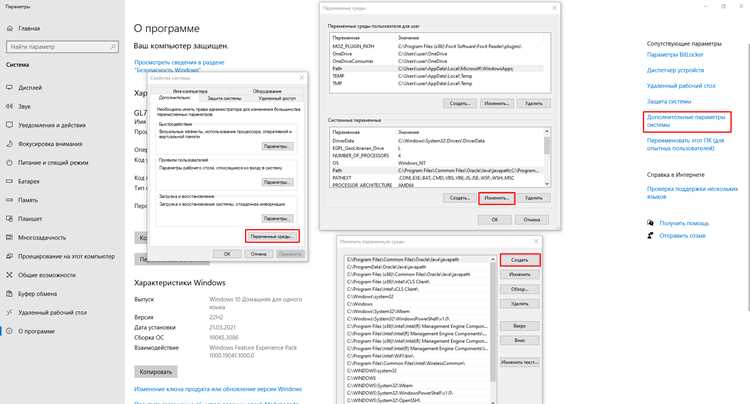Click Копировать under Характеристики Windows

click(x=155, y=371)
